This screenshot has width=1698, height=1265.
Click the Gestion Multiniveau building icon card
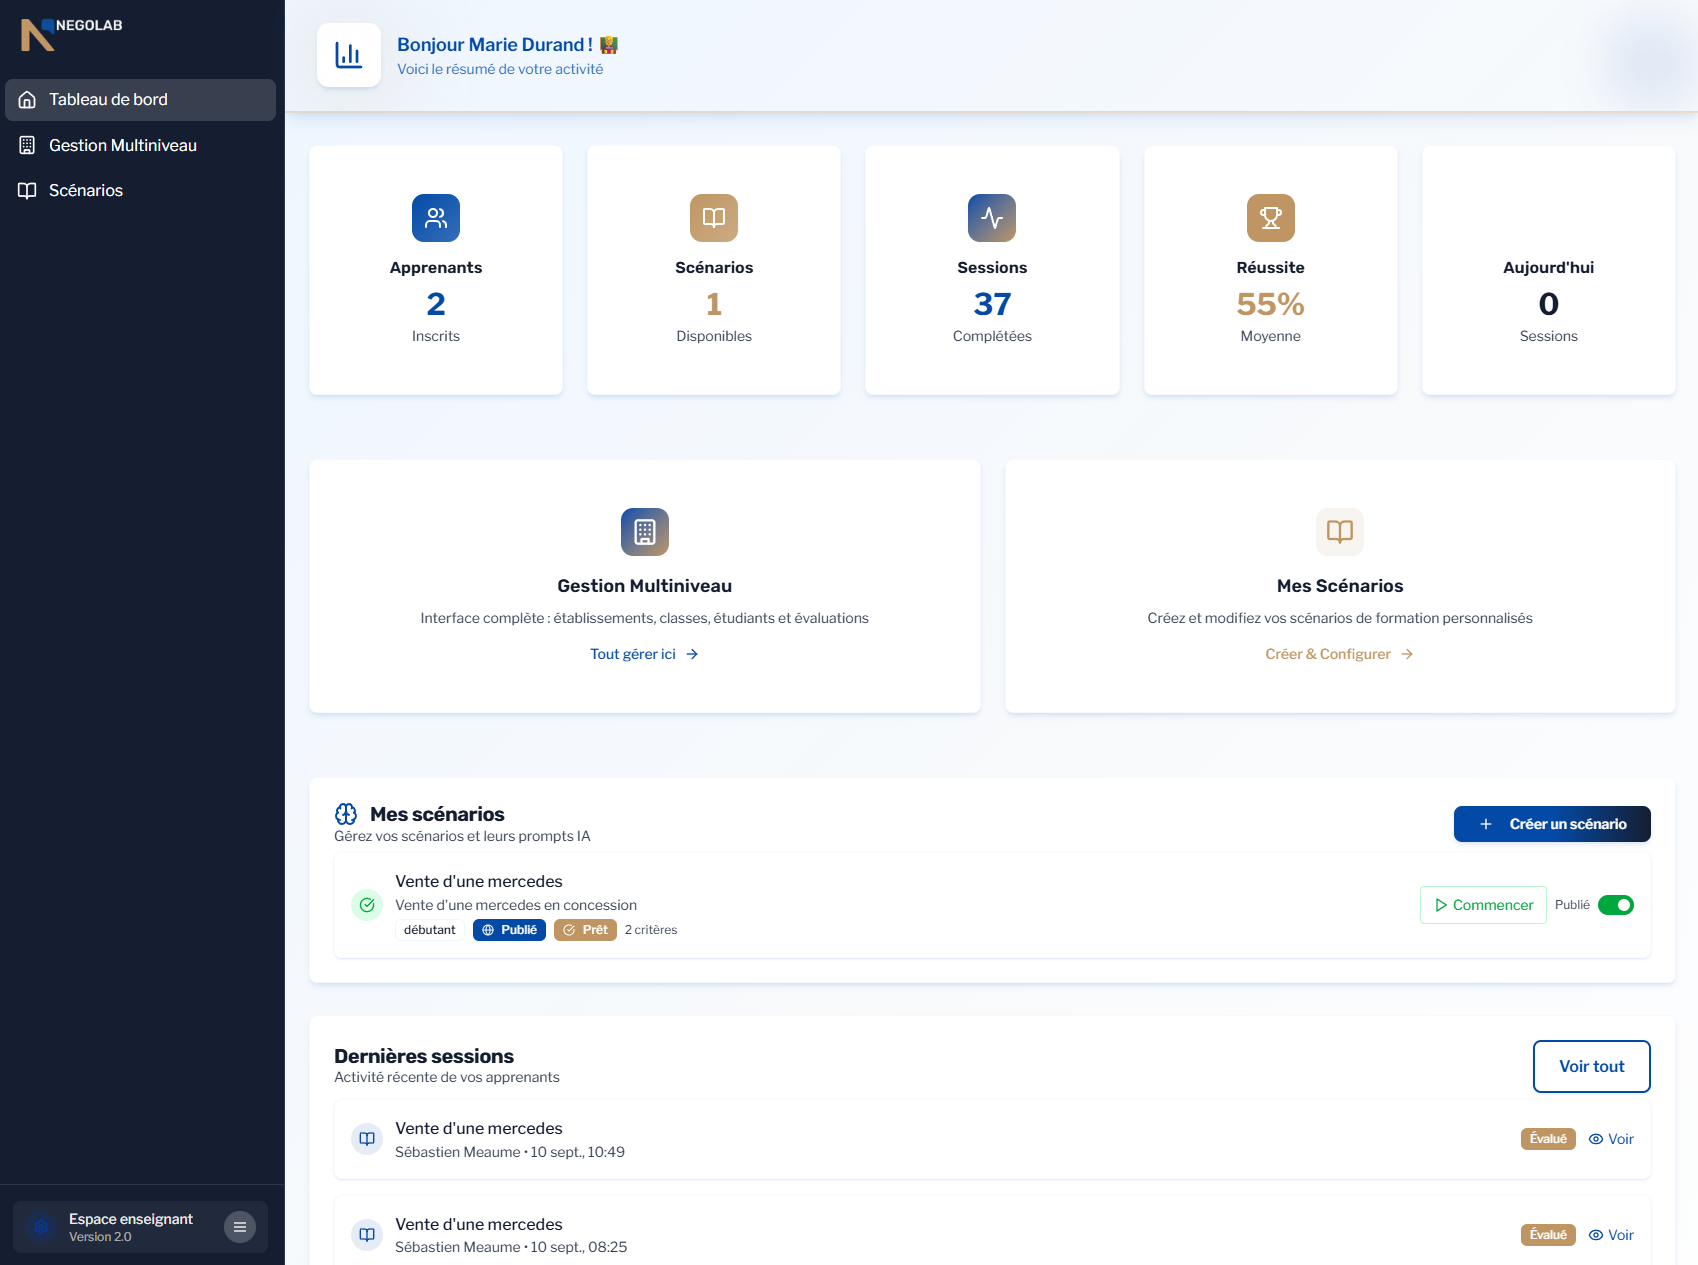point(645,532)
